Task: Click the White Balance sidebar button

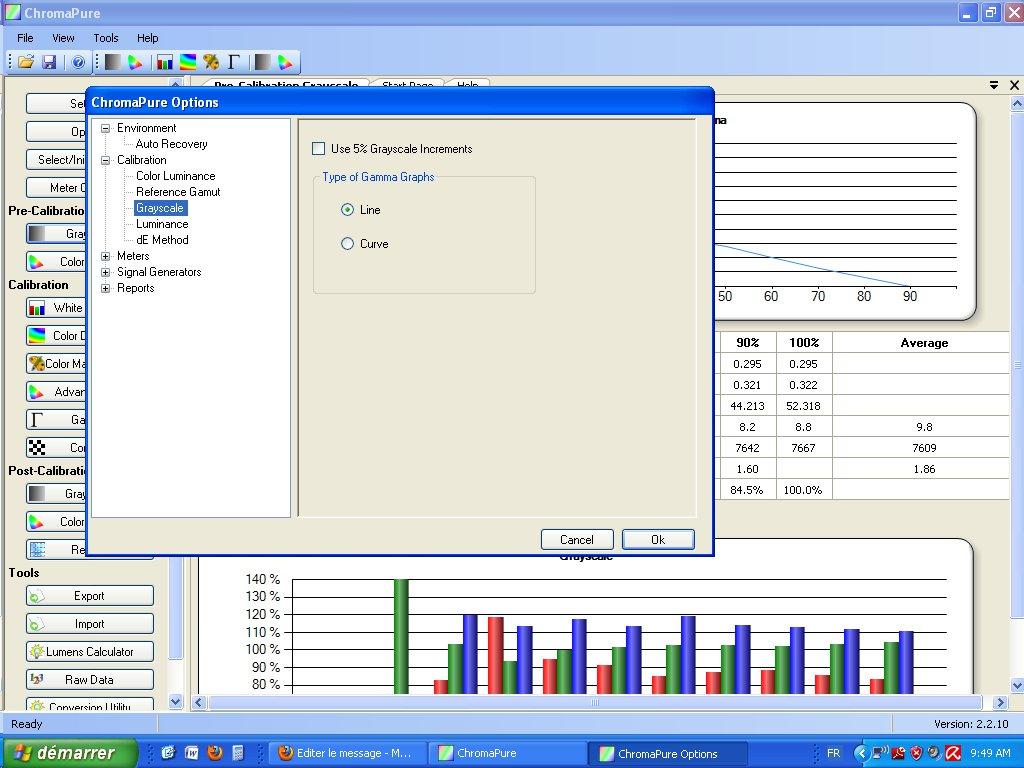Action: [56, 308]
